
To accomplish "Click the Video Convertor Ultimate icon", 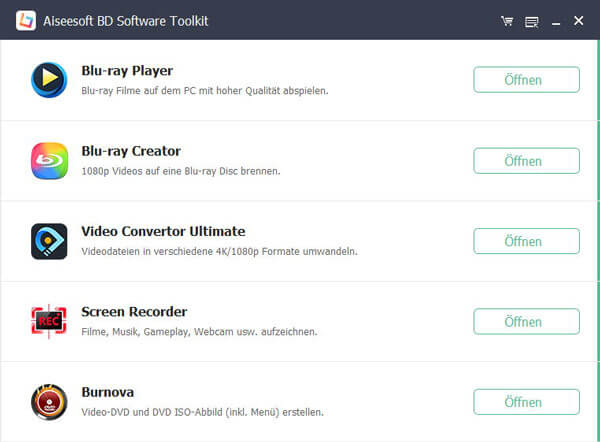I will pos(49,241).
